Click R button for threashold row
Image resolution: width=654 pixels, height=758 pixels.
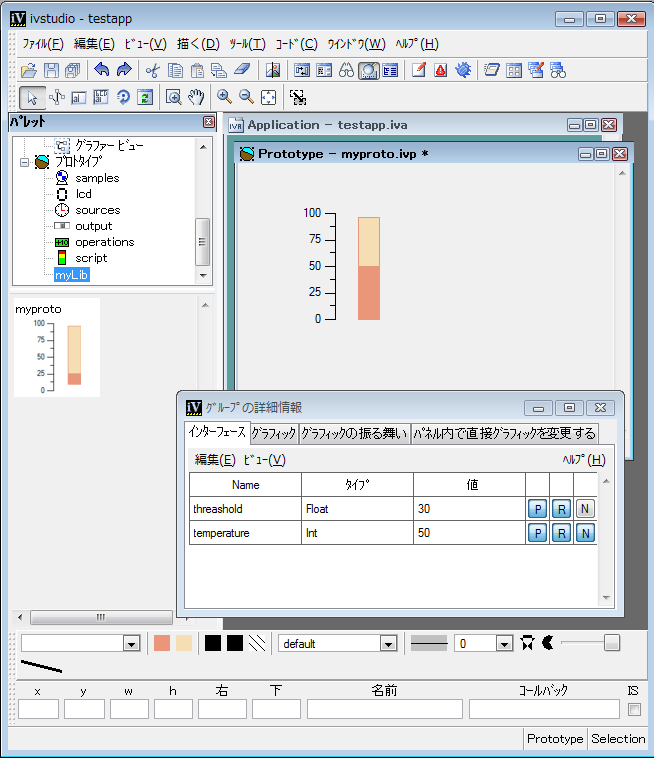click(561, 509)
